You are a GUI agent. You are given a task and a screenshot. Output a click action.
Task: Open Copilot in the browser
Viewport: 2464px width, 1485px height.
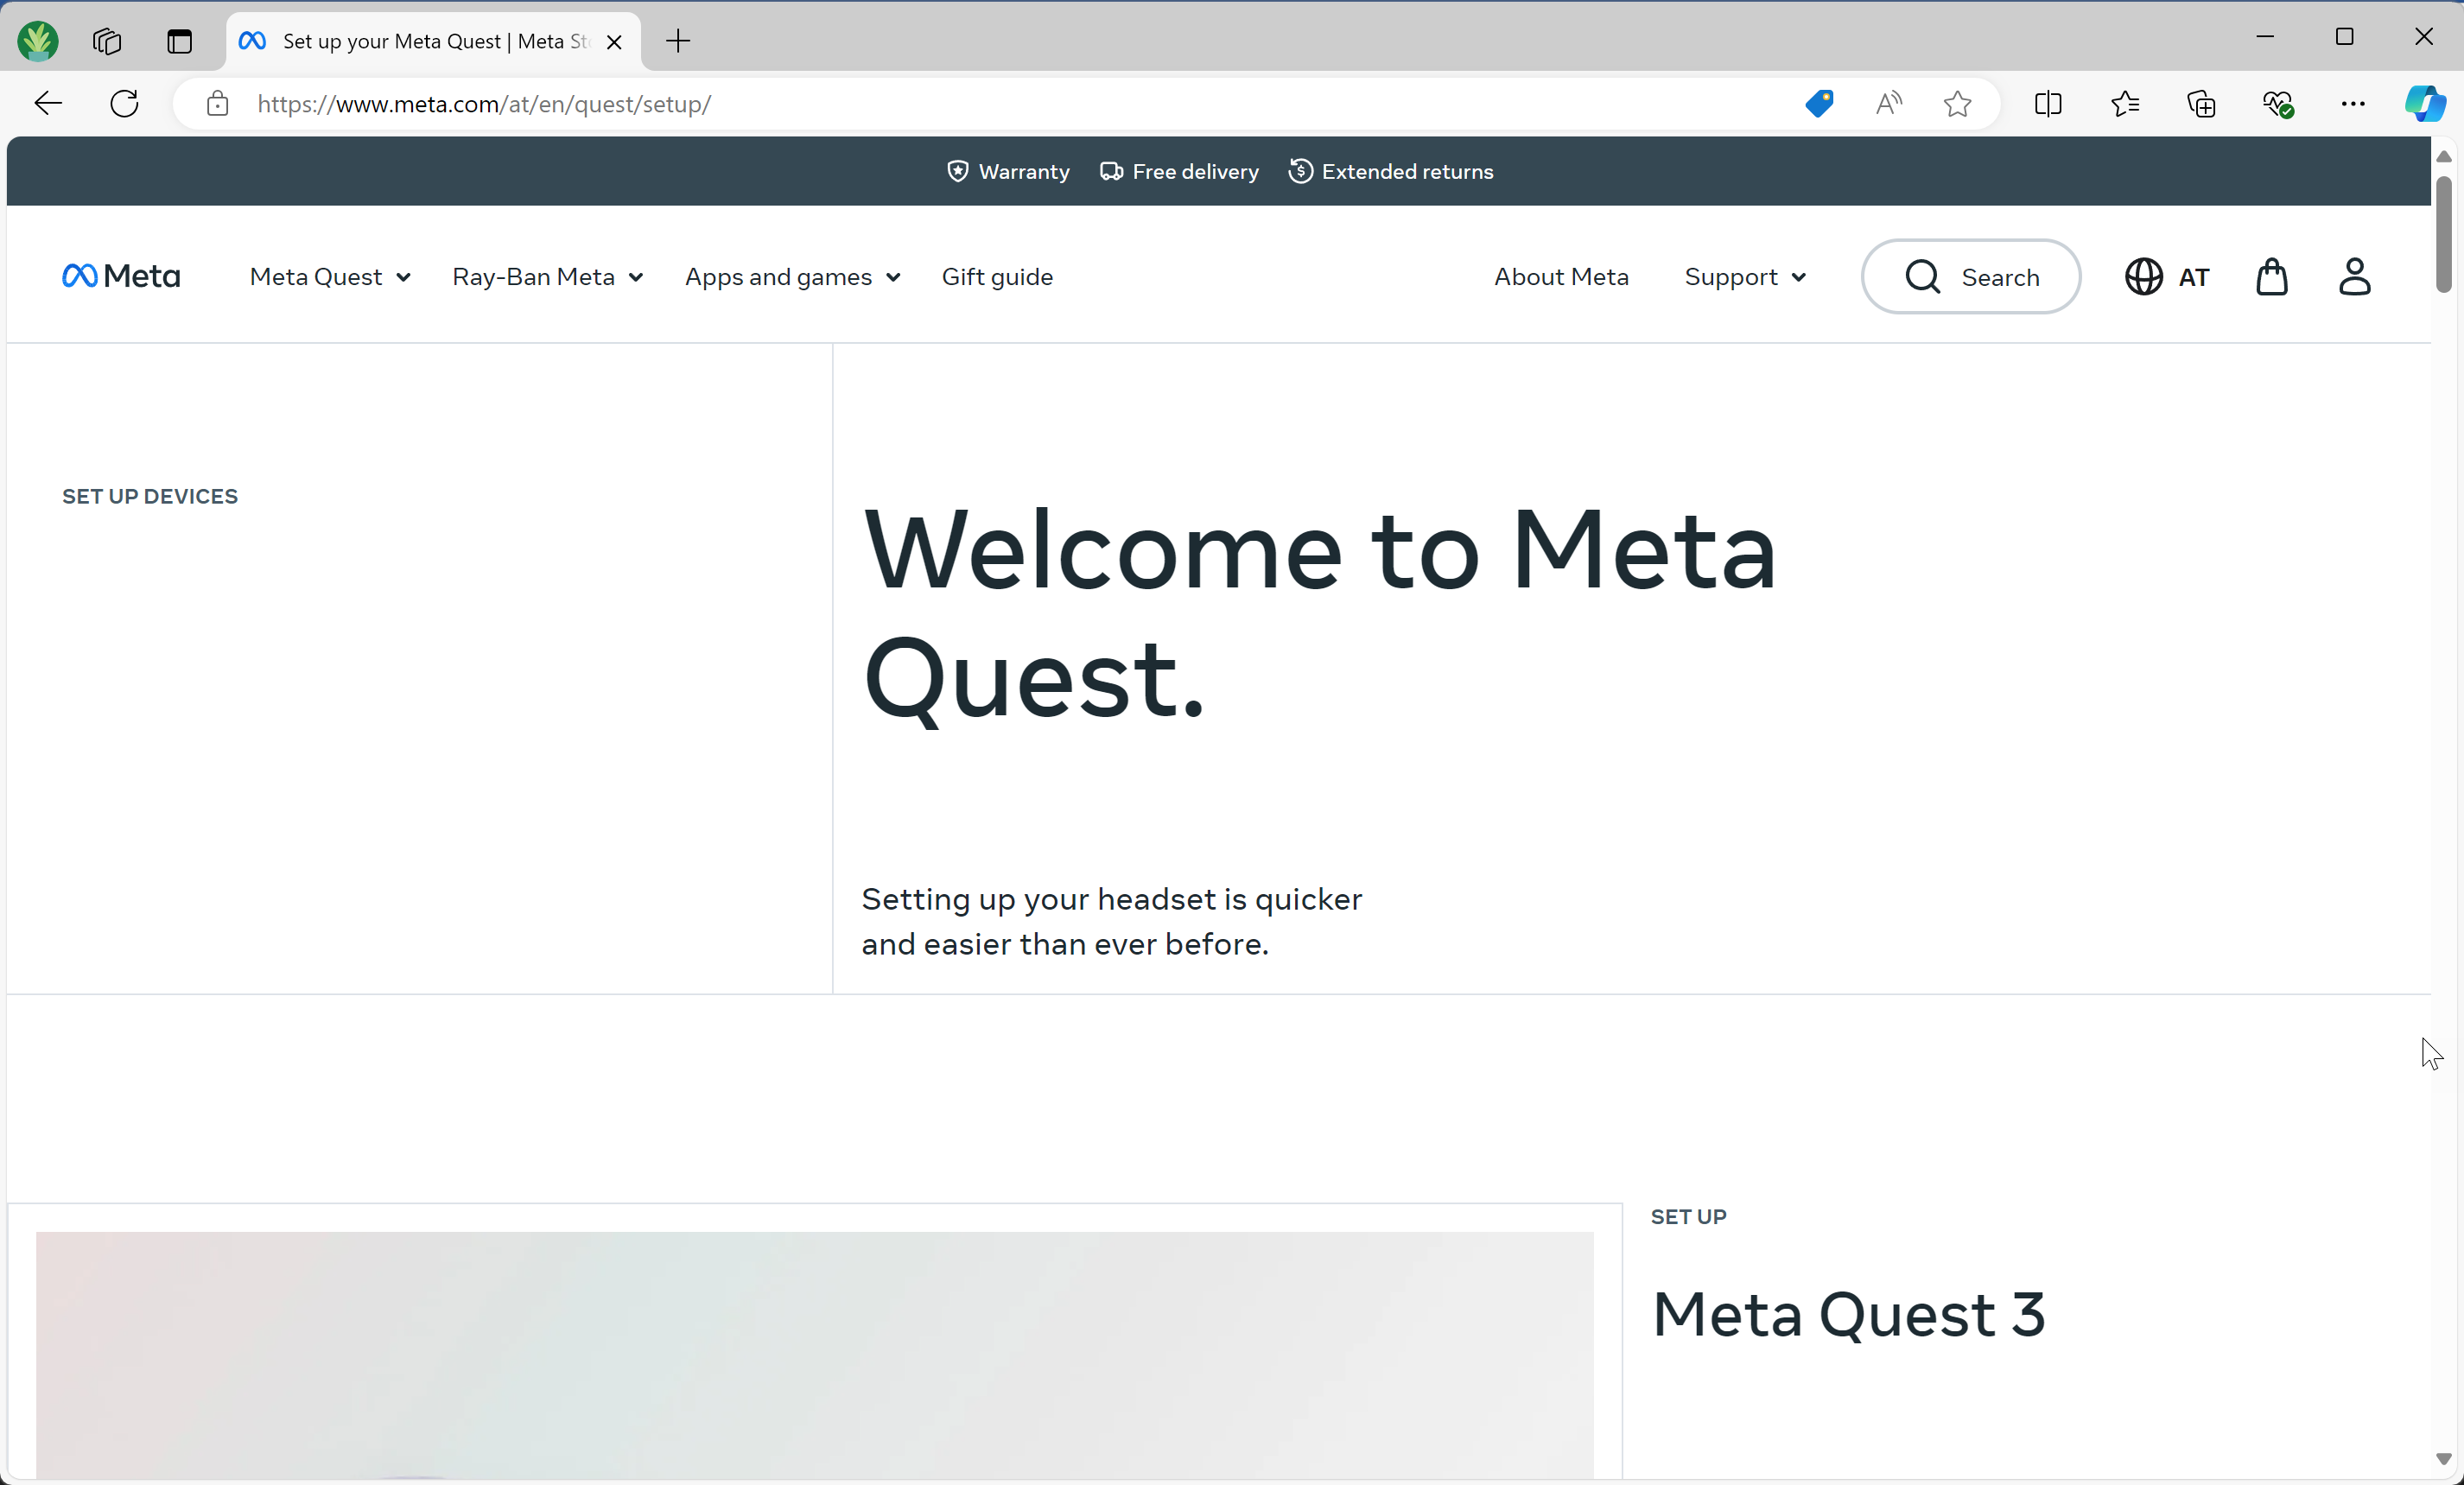pos(2425,104)
